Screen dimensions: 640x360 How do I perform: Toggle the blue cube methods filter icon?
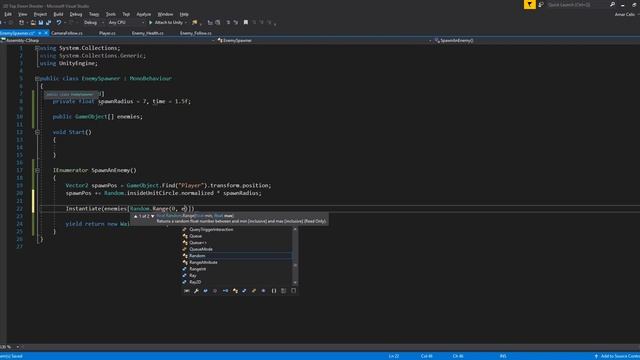tap(205, 291)
